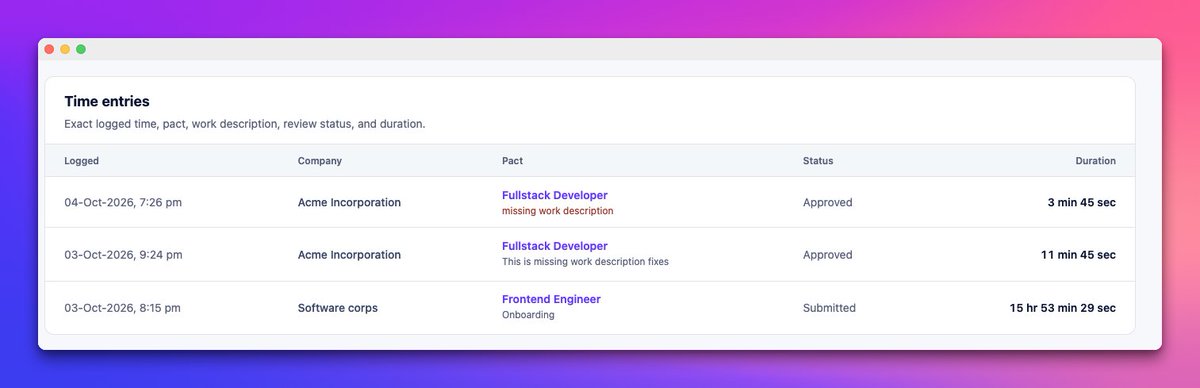This screenshot has width=1200, height=388.
Task: Select the 03-Oct-2026, 9:24 pm logged time
Action: [x=123, y=255]
